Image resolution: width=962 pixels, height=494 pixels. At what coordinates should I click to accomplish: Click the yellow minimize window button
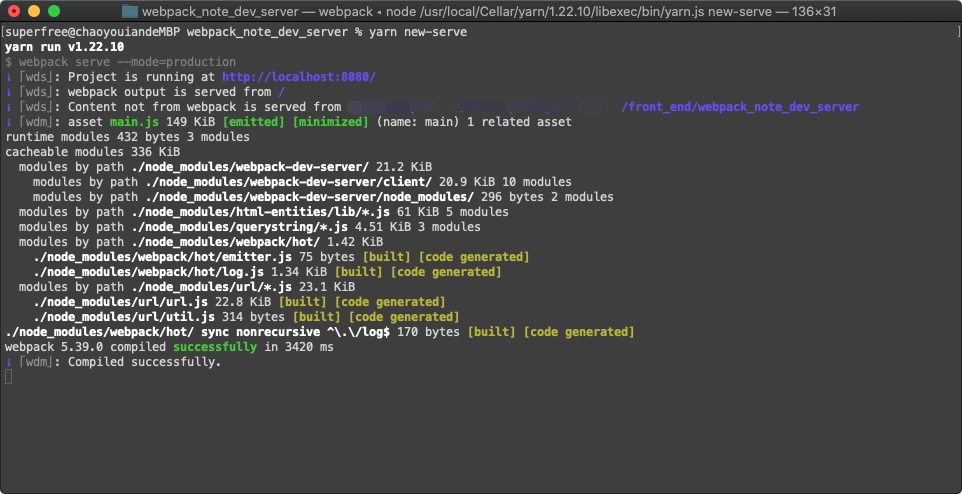tap(34, 11)
